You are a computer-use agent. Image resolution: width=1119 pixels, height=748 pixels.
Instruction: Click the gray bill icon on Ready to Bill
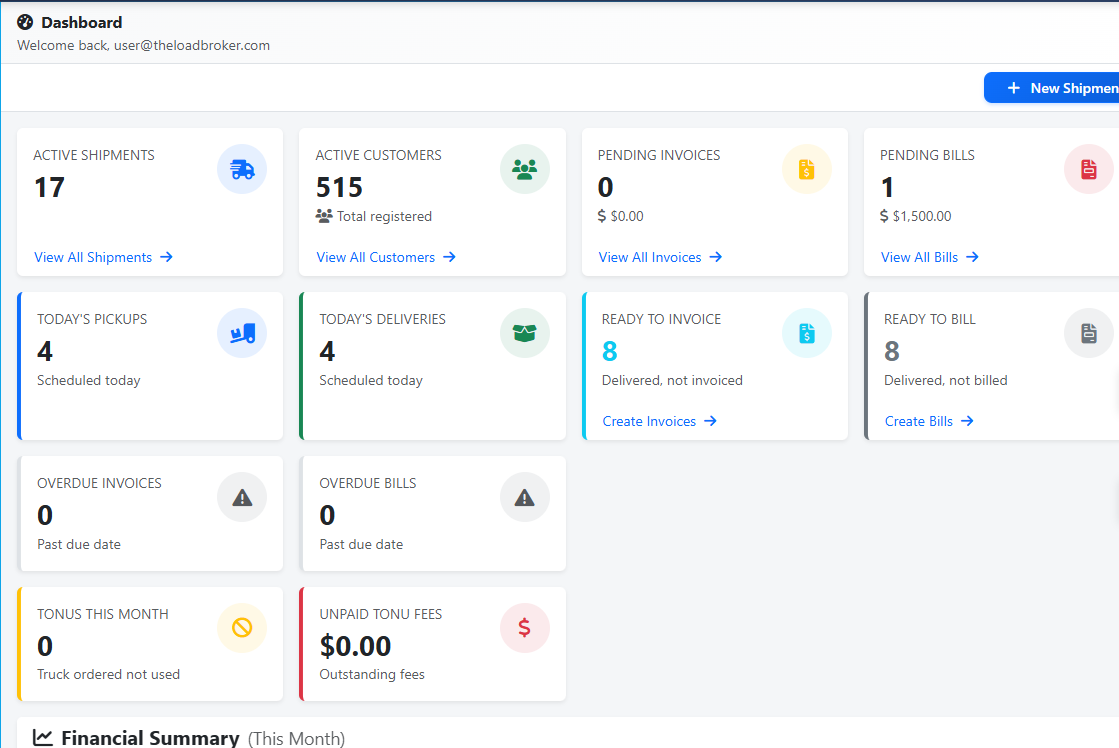(x=1089, y=332)
